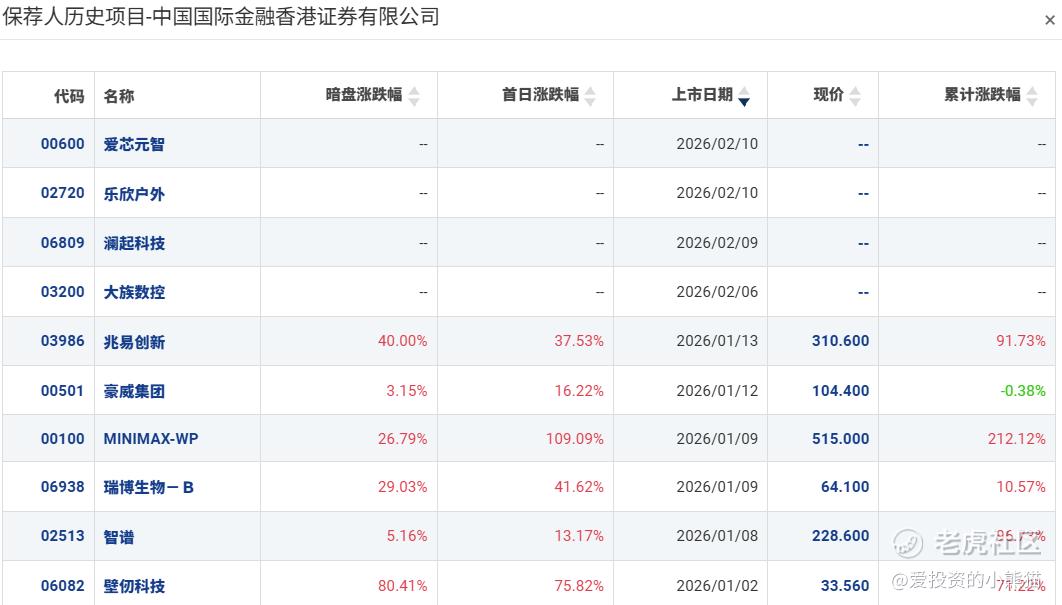Open 壁仞科技 stock page
1062x605 pixels.
click(134, 586)
